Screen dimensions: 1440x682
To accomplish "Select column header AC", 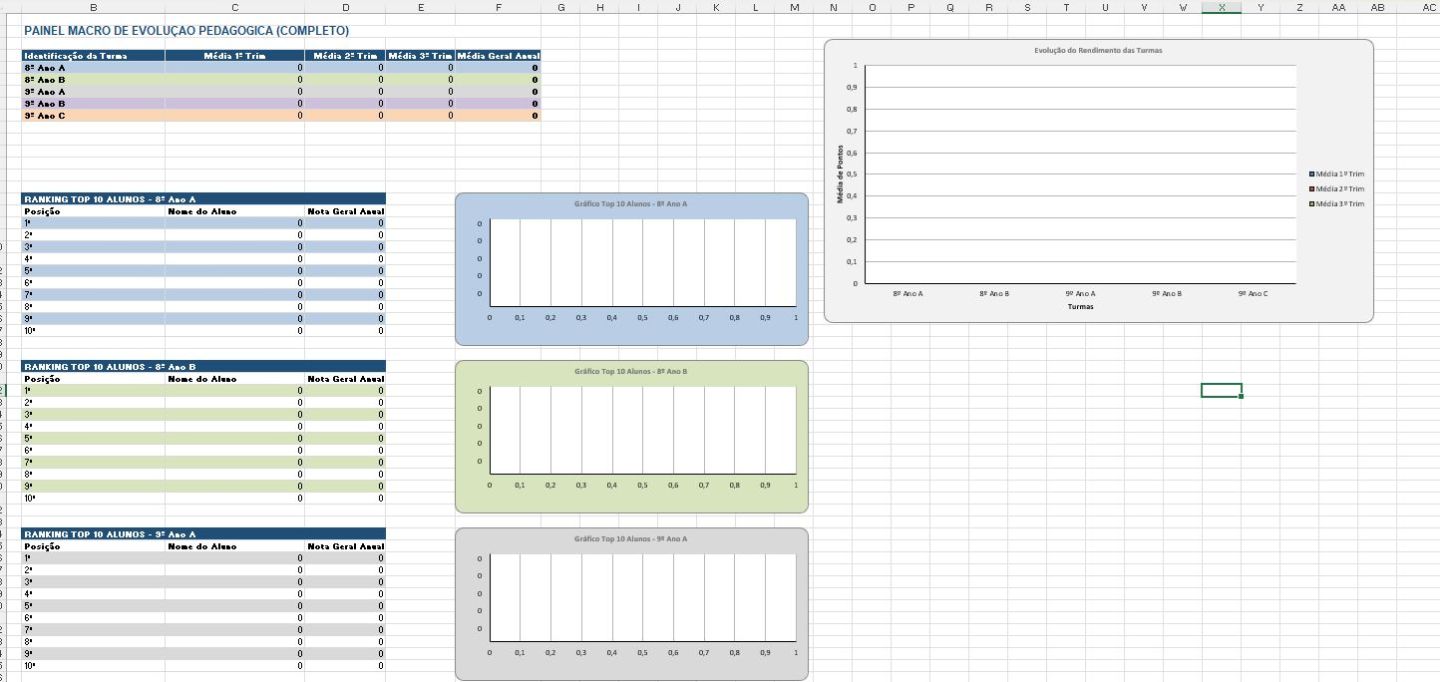I will [1428, 7].
